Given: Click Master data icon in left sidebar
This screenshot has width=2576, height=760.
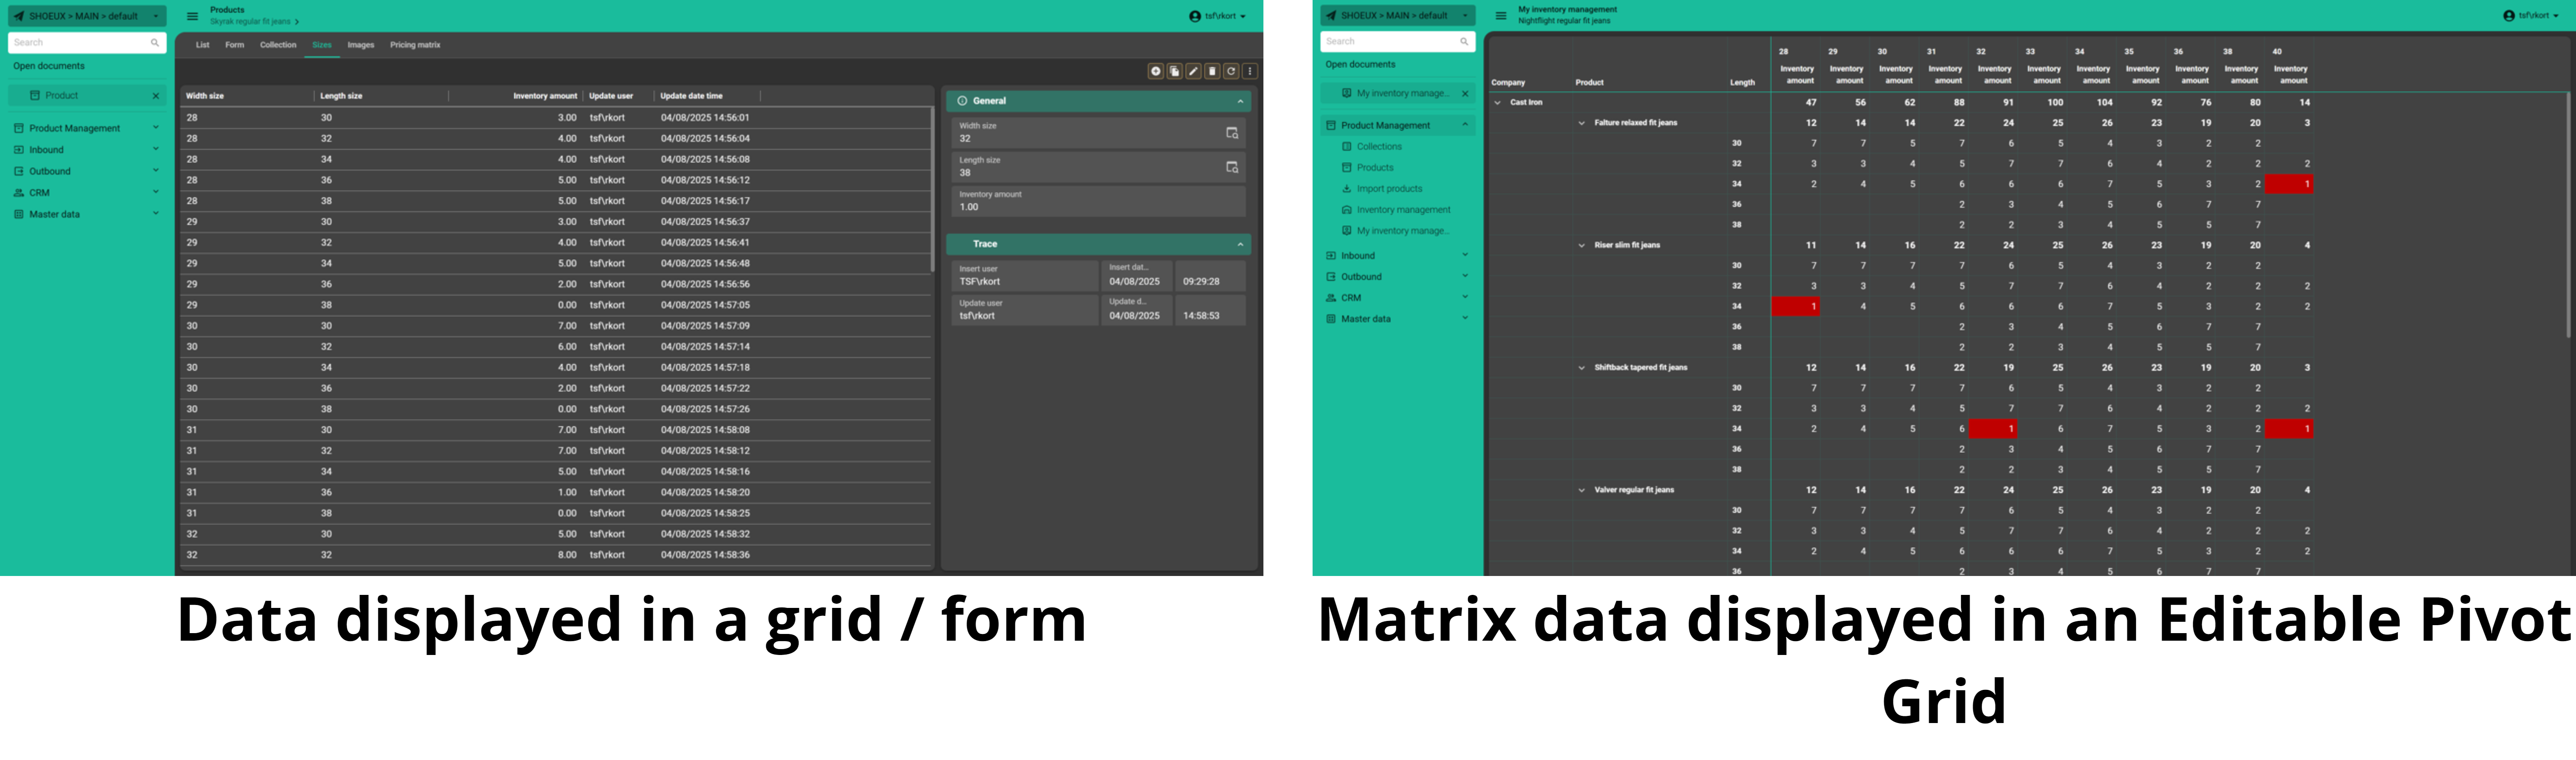Looking at the screenshot, I should pyautogui.click(x=19, y=214).
